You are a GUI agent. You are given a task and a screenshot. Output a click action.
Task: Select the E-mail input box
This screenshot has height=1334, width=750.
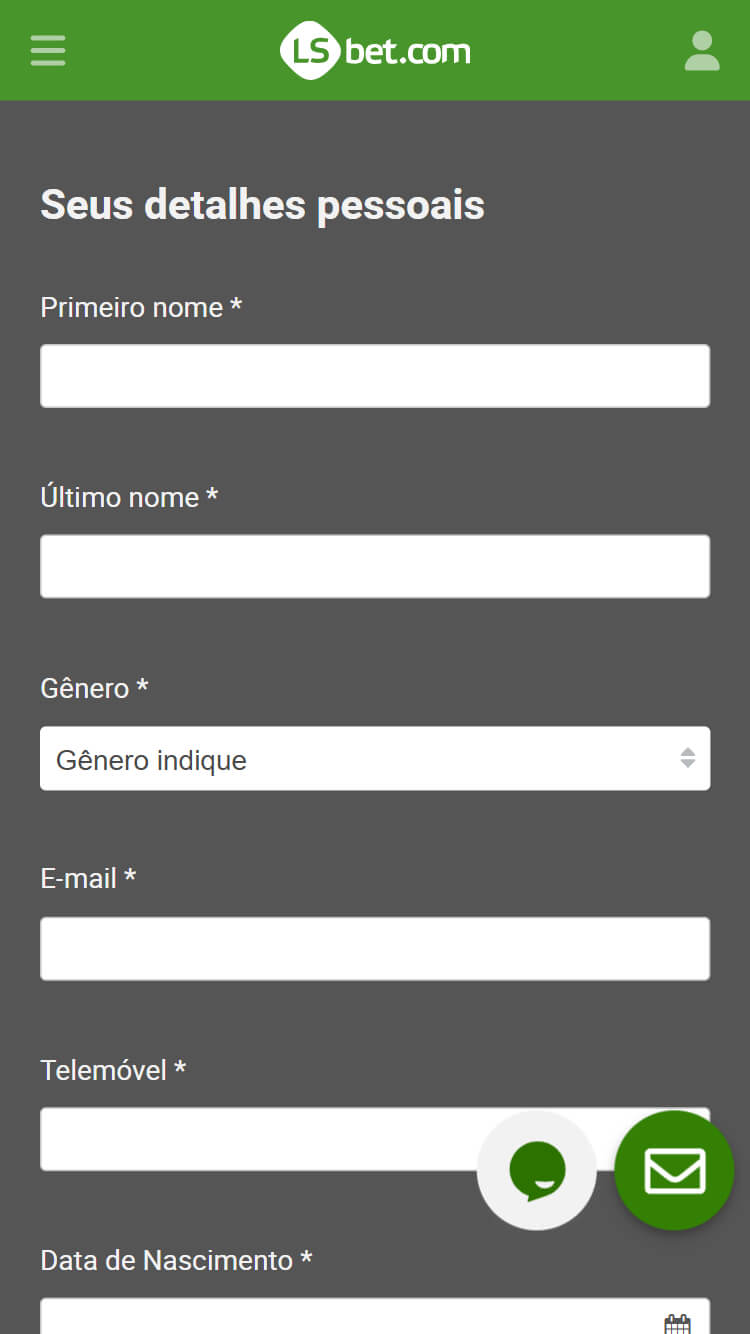tap(375, 949)
